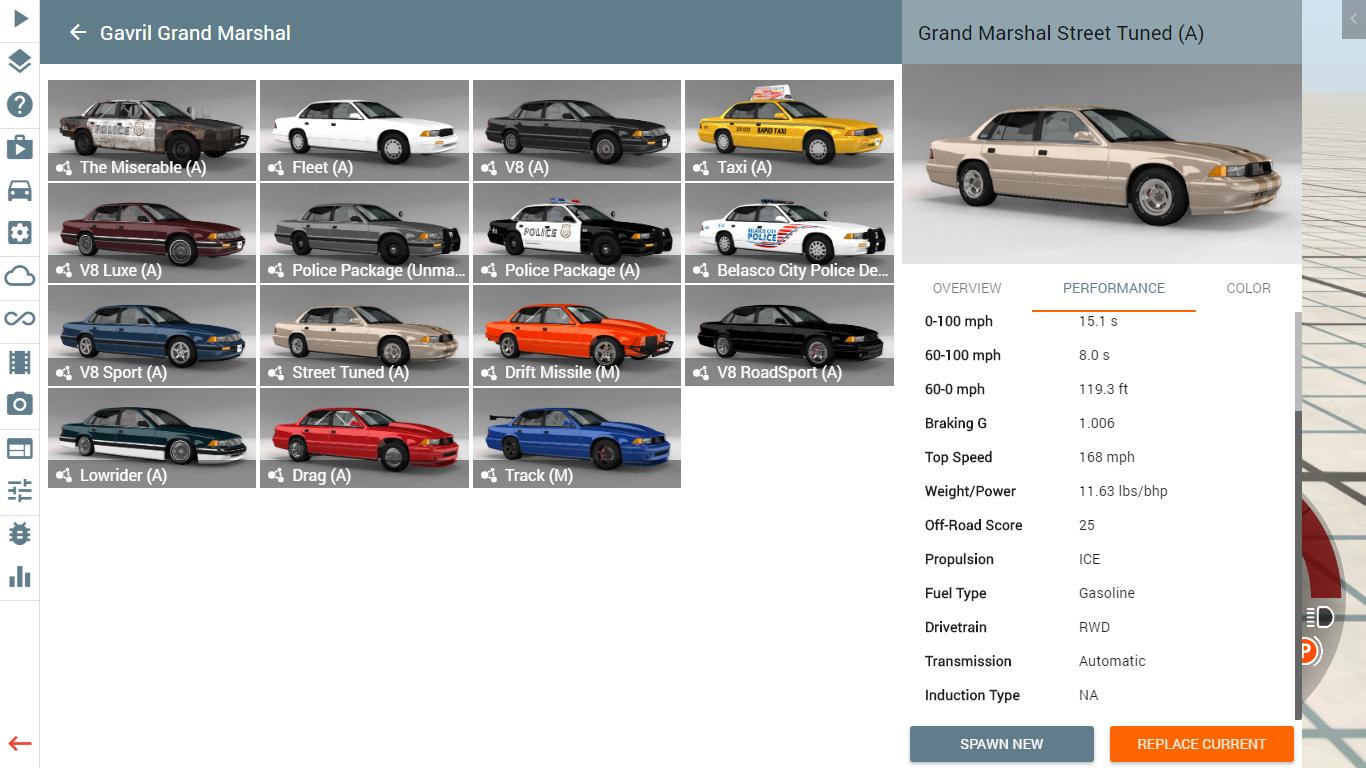1366x768 pixels.
Task: Switch to the Performance tab
Action: tap(1114, 288)
